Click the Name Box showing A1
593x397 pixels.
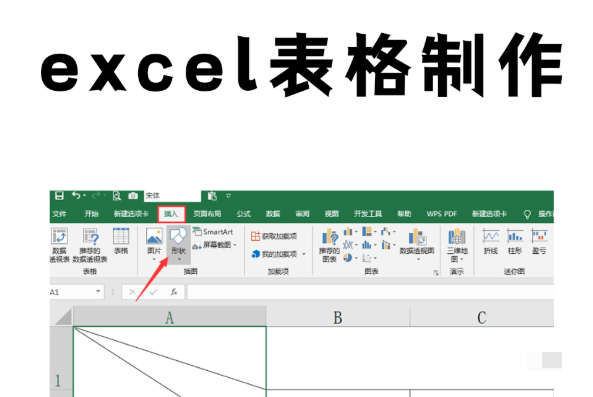coord(72,292)
